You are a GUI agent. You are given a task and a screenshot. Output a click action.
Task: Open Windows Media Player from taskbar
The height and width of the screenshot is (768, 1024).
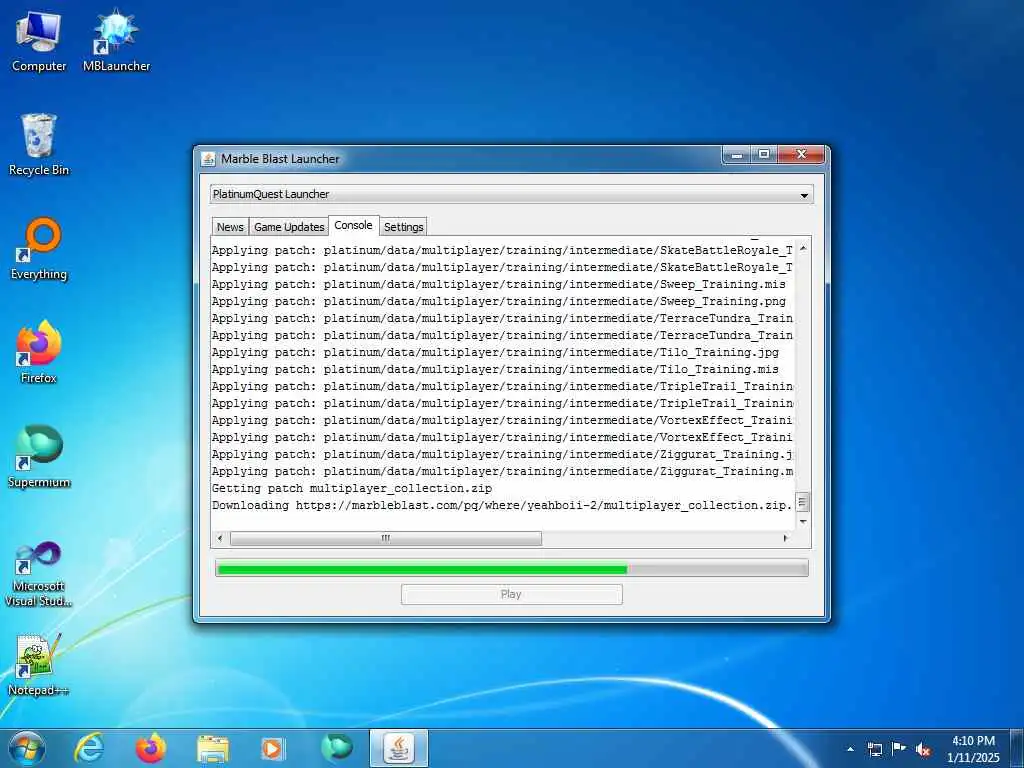click(273, 748)
